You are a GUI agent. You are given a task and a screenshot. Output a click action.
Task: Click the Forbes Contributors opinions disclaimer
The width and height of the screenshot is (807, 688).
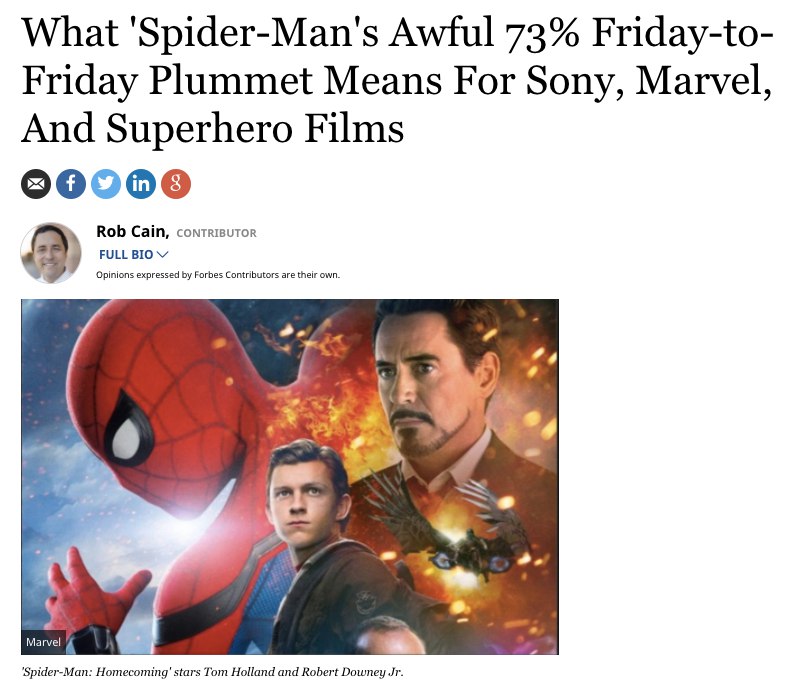[218, 275]
